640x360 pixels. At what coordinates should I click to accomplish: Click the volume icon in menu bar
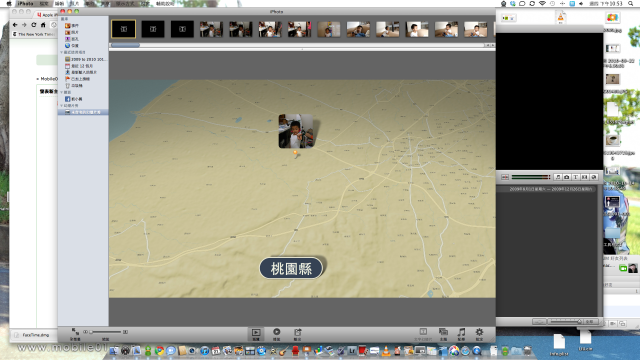[x=581, y=3]
